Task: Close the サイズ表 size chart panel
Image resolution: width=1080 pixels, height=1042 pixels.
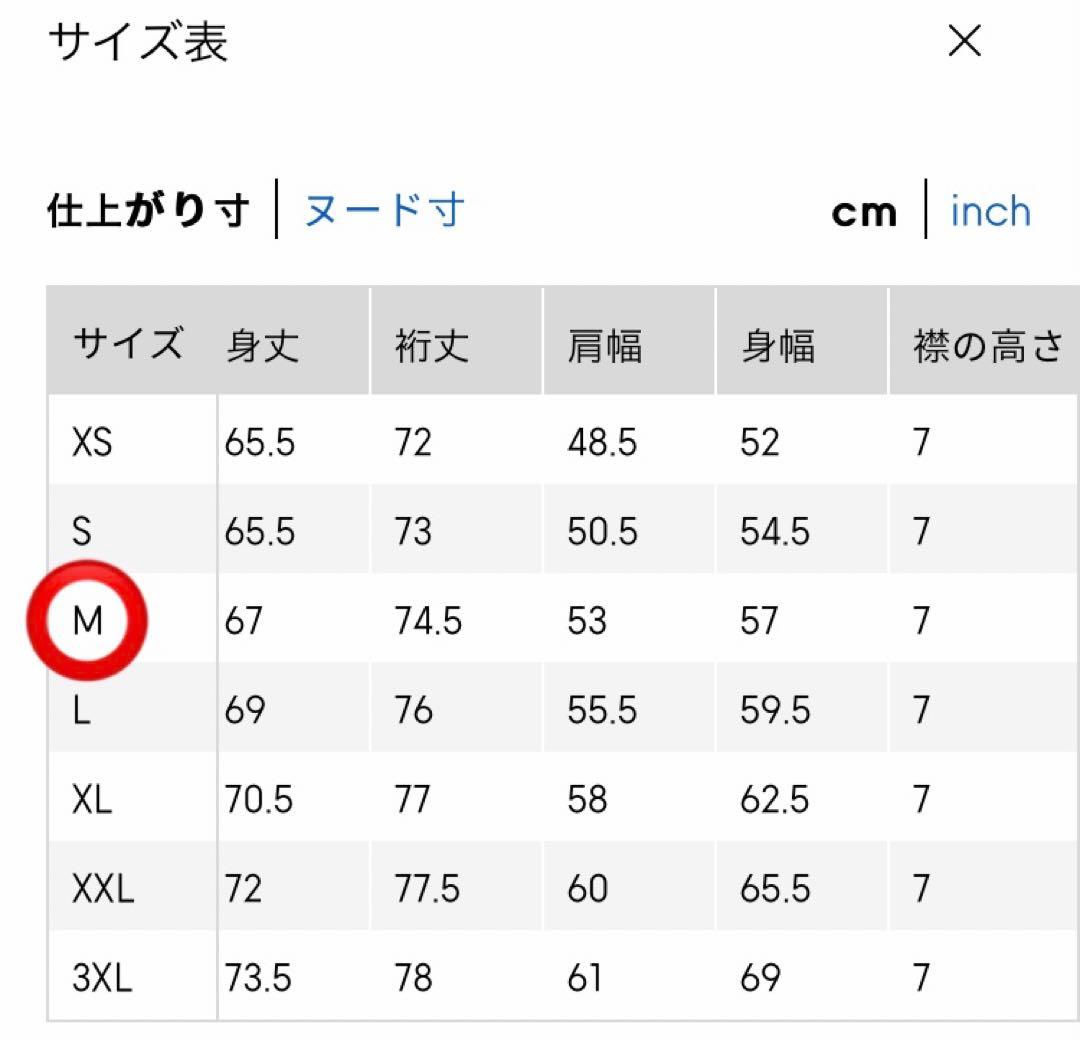Action: coord(964,42)
